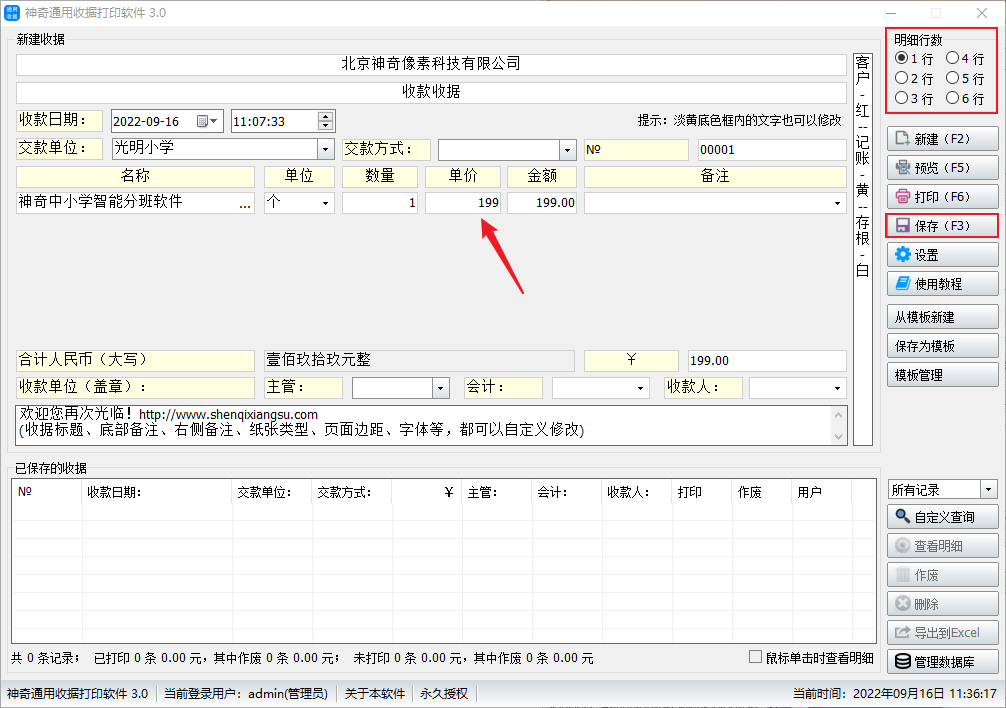This screenshot has height=708, width=1006.
Task: Click 关于本软件 in the status bar
Action: pos(375,694)
